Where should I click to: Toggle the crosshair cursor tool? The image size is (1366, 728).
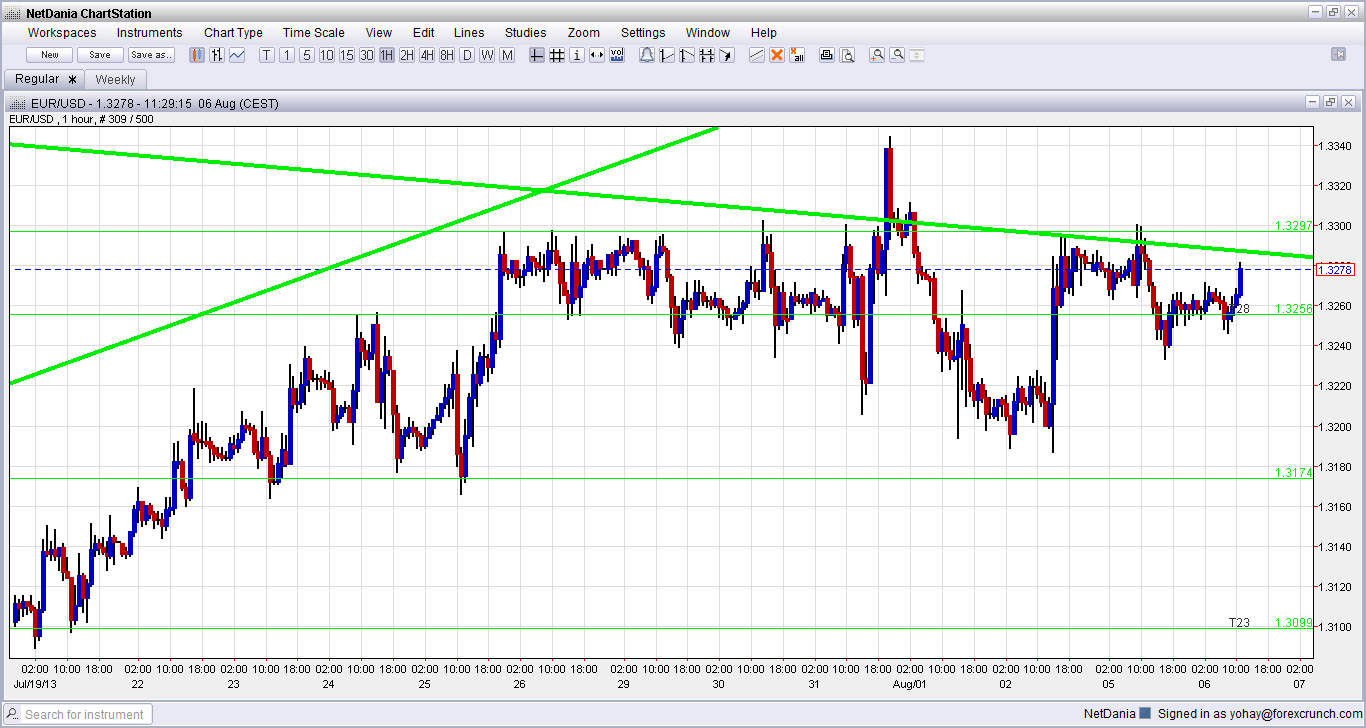pyautogui.click(x=537, y=55)
